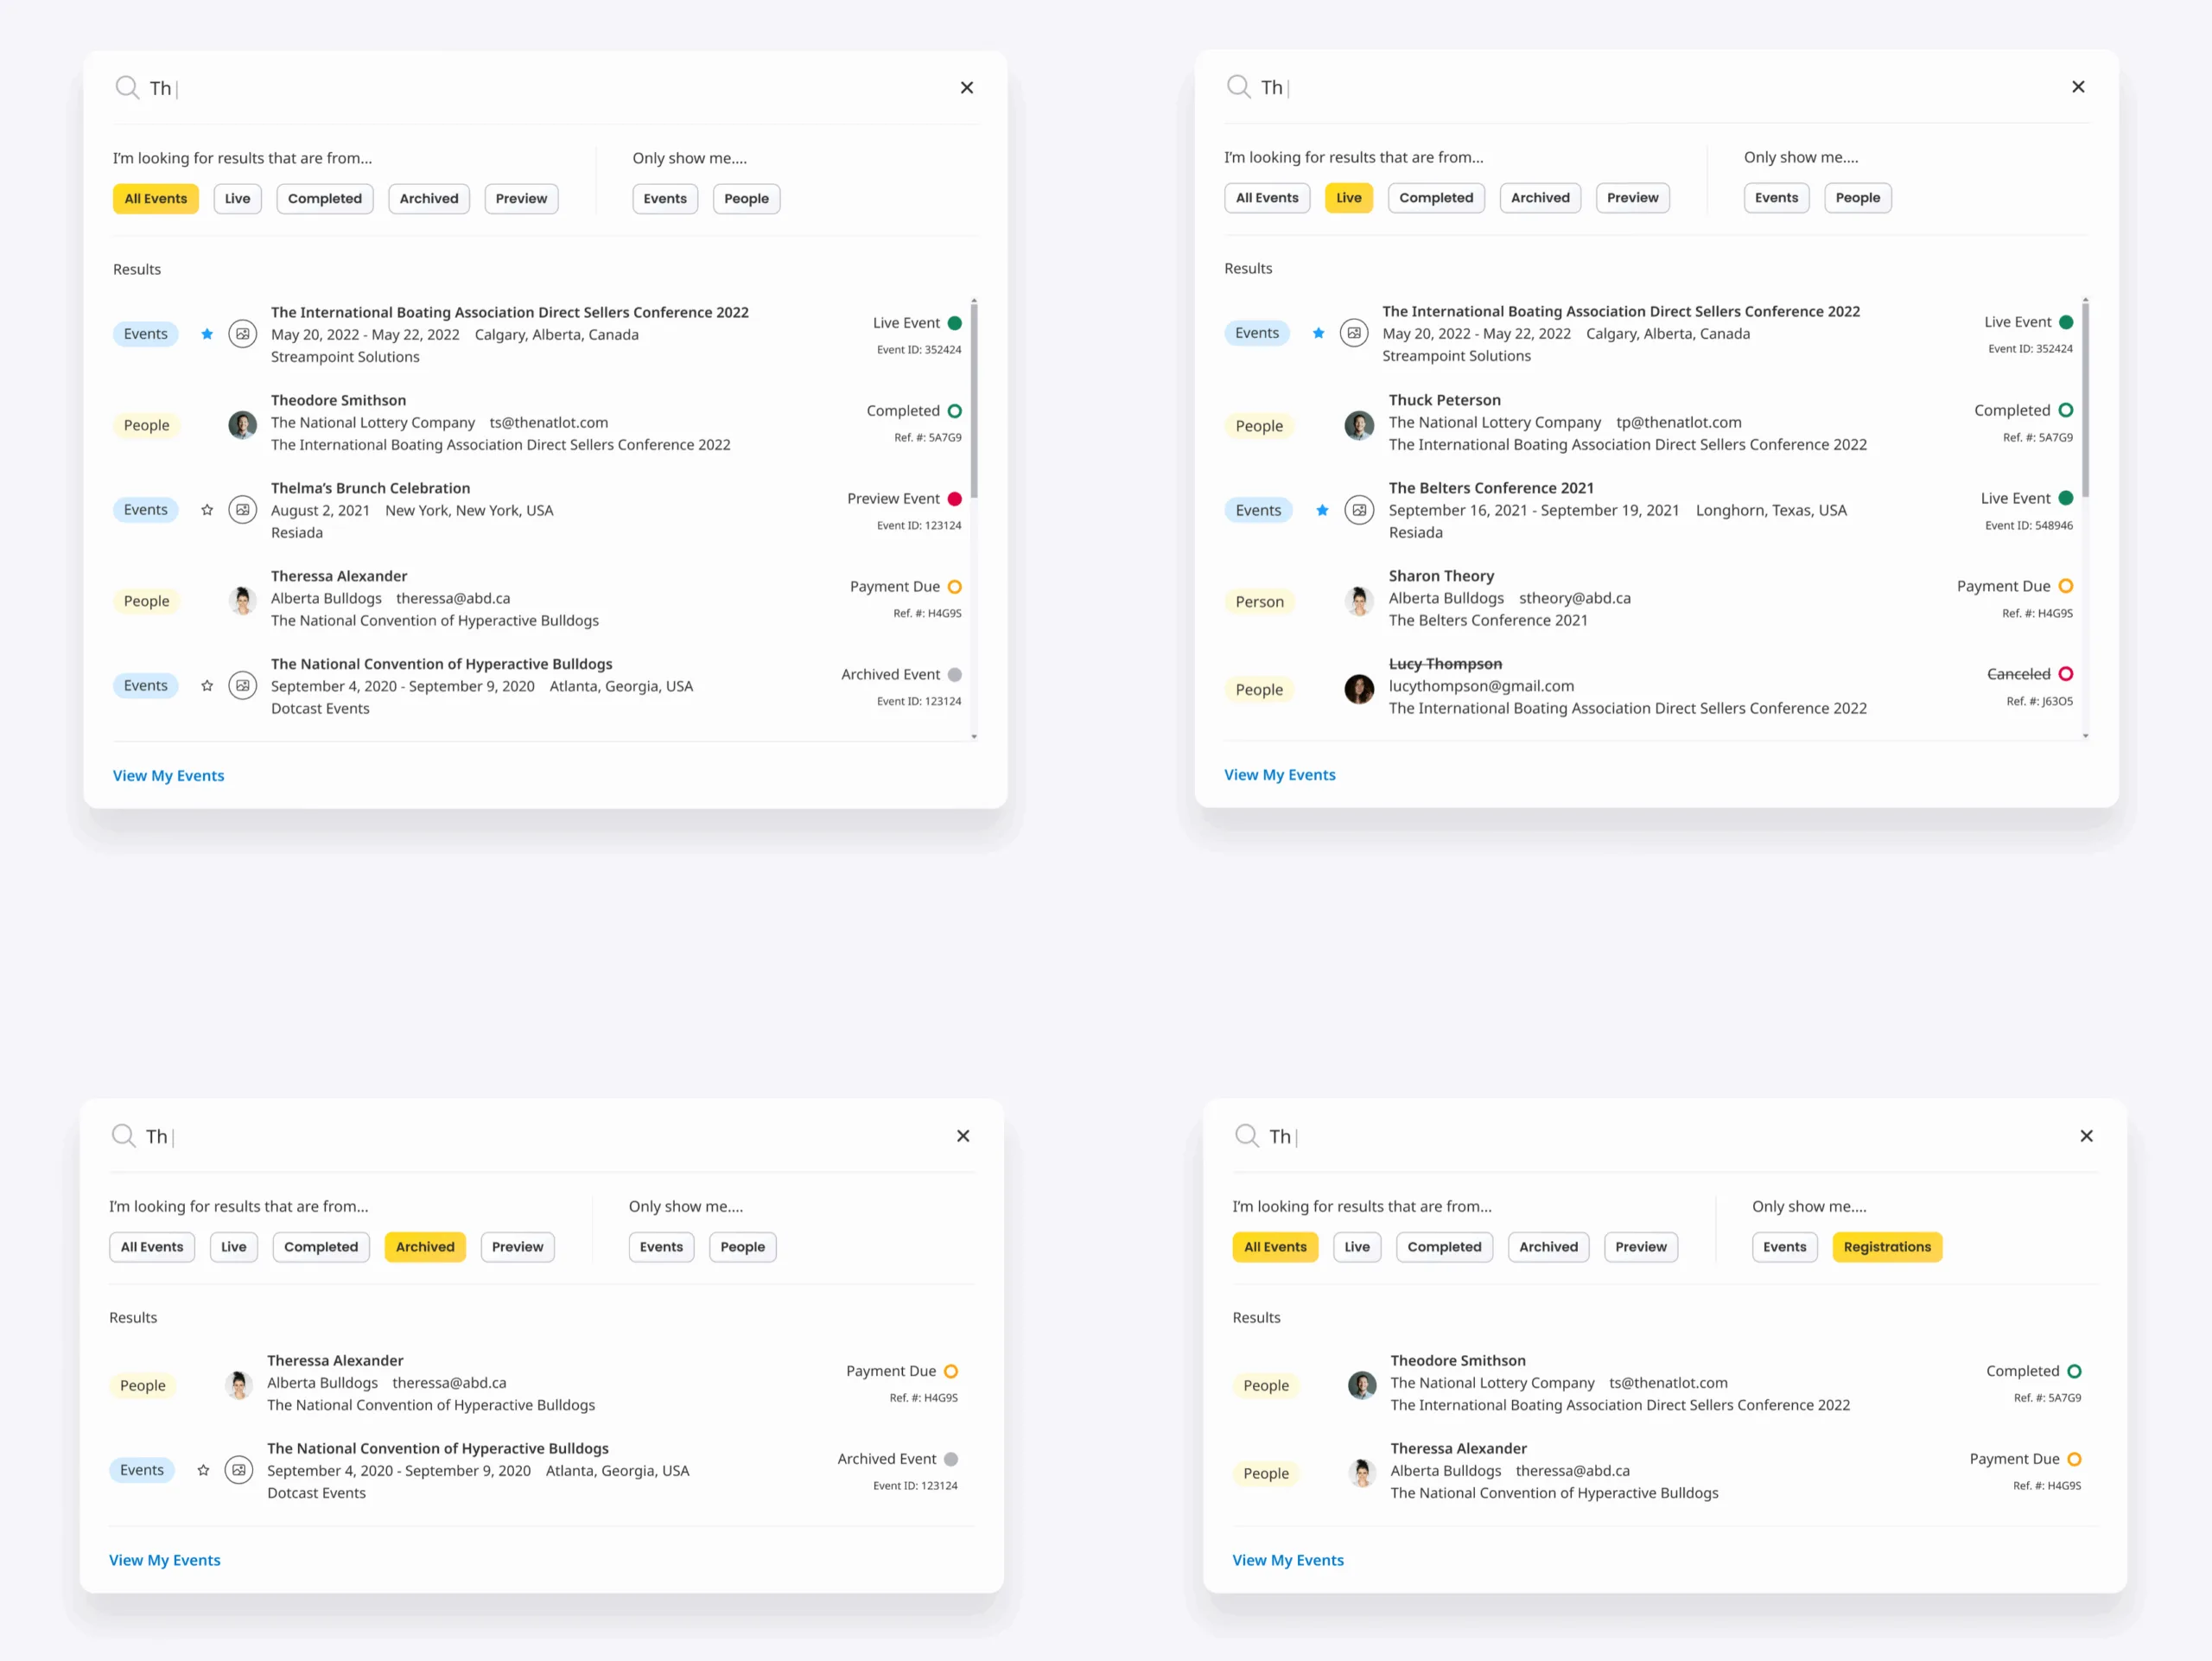Toggle the yellow Archived filter in the bottom-left panel
2212x1661 pixels.
pos(425,1246)
